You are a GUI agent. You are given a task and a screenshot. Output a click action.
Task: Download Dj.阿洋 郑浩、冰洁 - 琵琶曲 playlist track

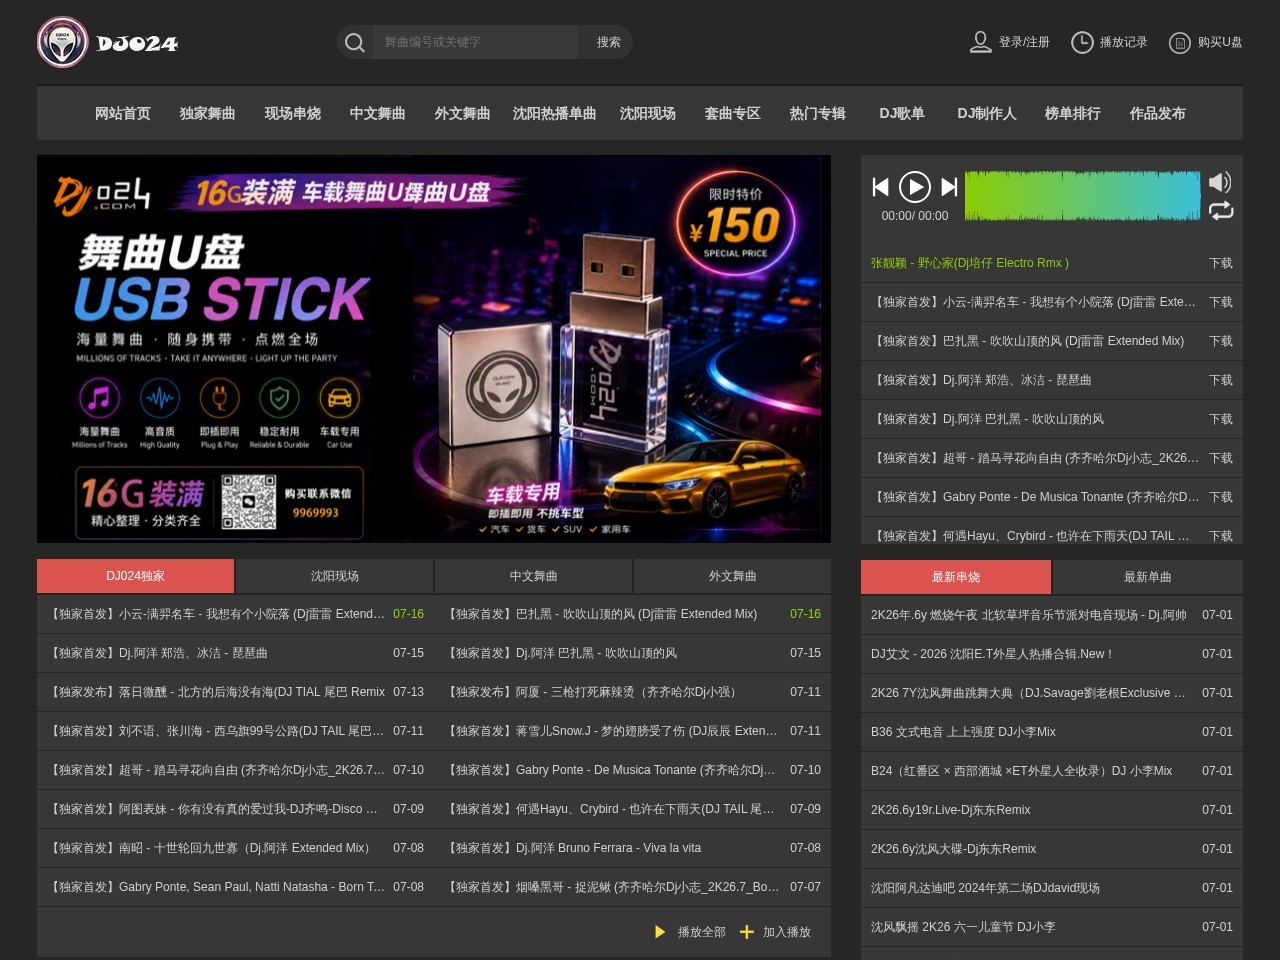coord(1221,380)
